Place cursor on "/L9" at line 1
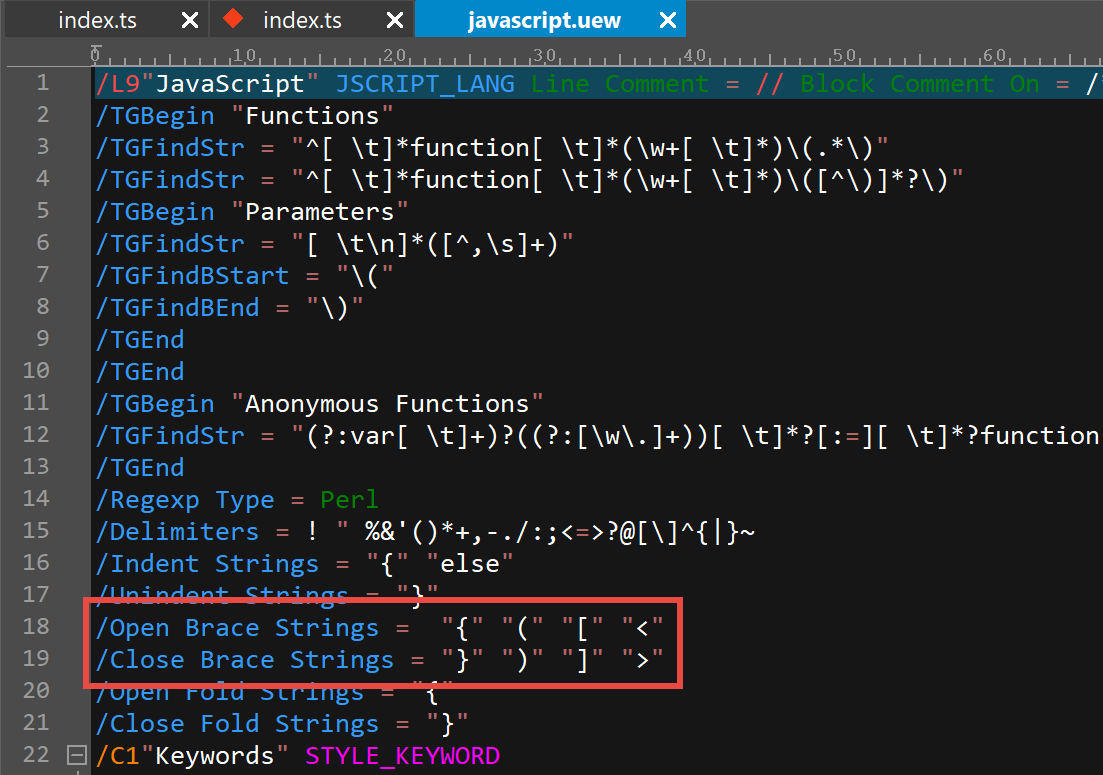The height and width of the screenshot is (775, 1103). pyautogui.click(x=118, y=84)
